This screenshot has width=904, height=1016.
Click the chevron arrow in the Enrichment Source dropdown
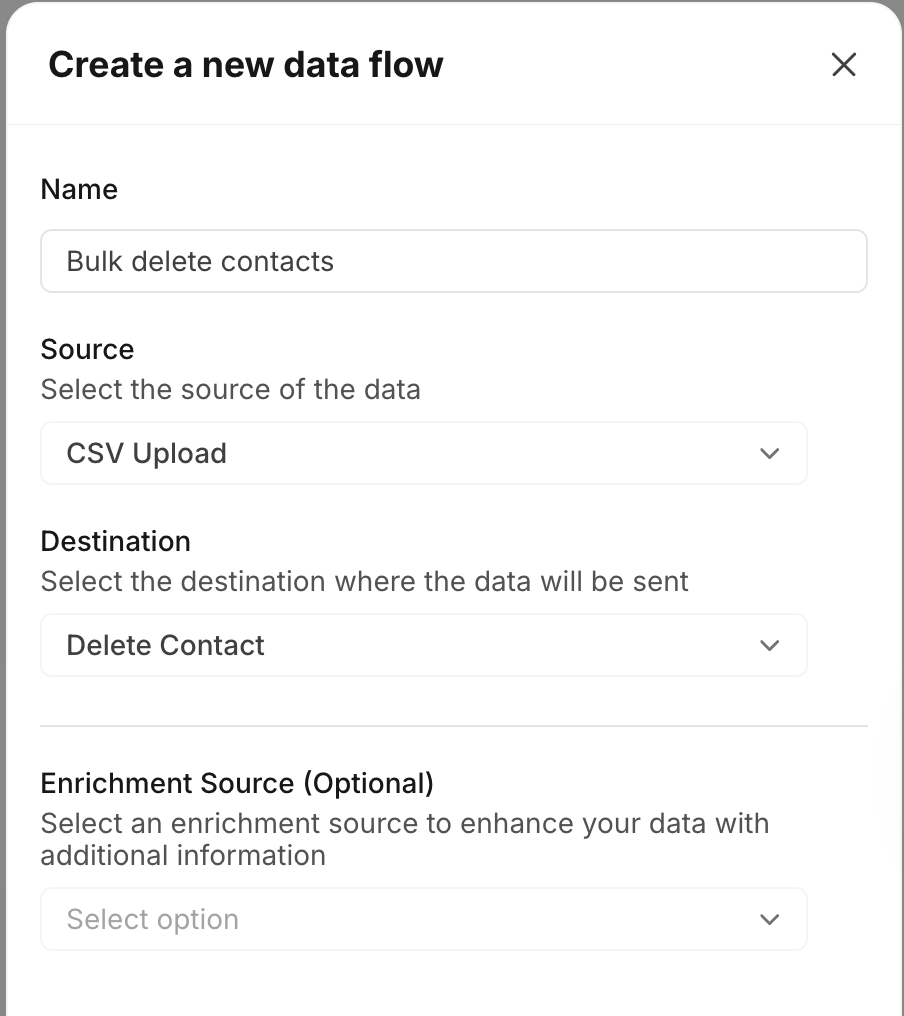click(x=769, y=919)
